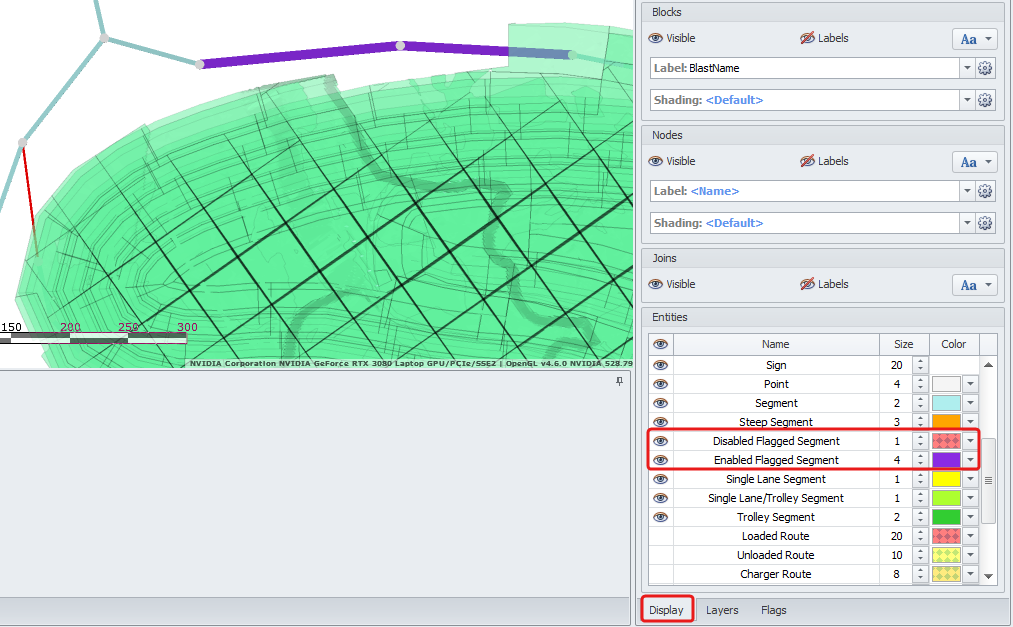Screen dimensions: 1013x627
Task: Toggle Nodes Labels visibility
Action: (x=808, y=161)
